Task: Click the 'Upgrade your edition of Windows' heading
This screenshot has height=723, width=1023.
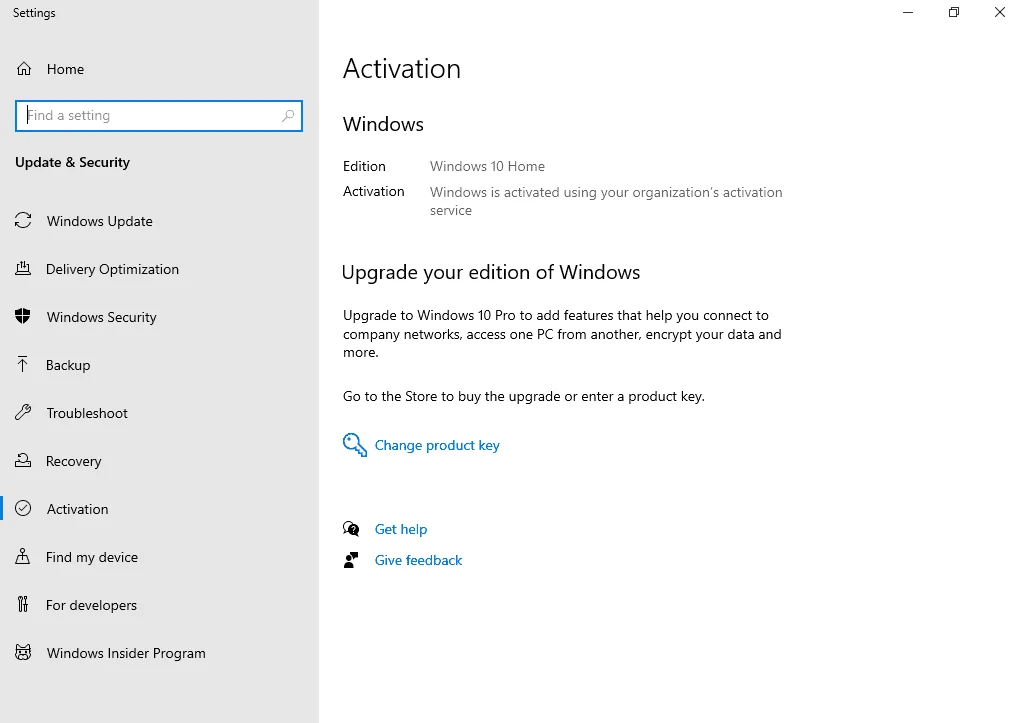Action: coord(491,272)
